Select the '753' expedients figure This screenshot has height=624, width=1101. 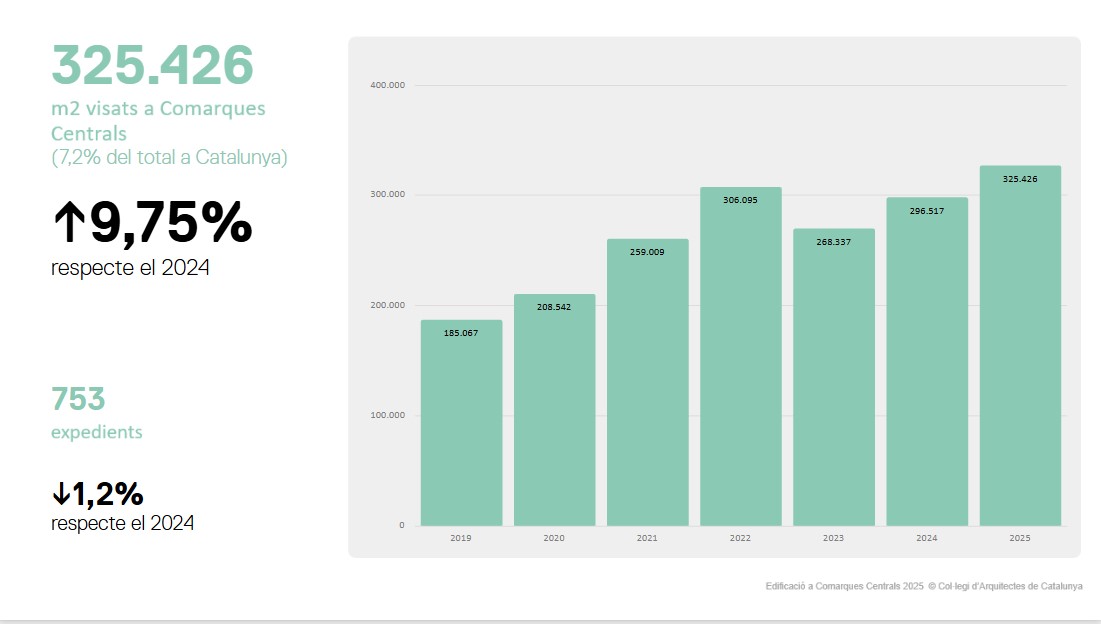click(x=78, y=399)
